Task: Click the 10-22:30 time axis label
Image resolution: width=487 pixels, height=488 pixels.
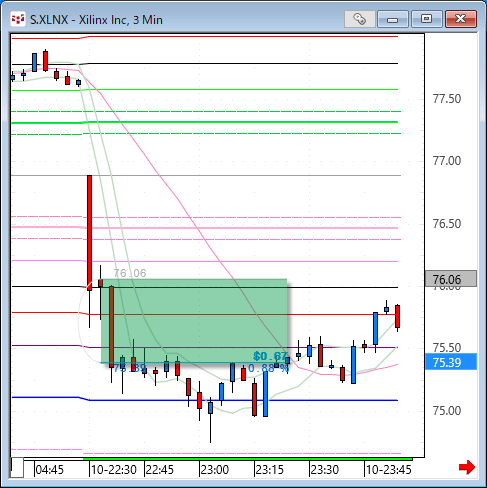Action: [x=114, y=470]
